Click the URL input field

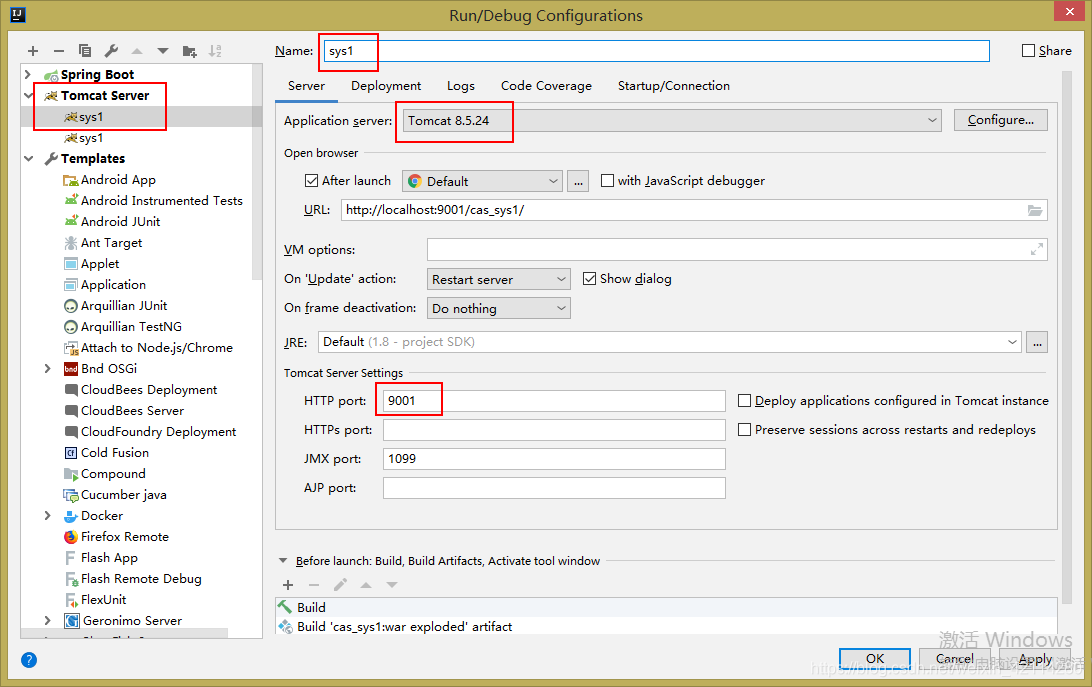click(x=694, y=210)
